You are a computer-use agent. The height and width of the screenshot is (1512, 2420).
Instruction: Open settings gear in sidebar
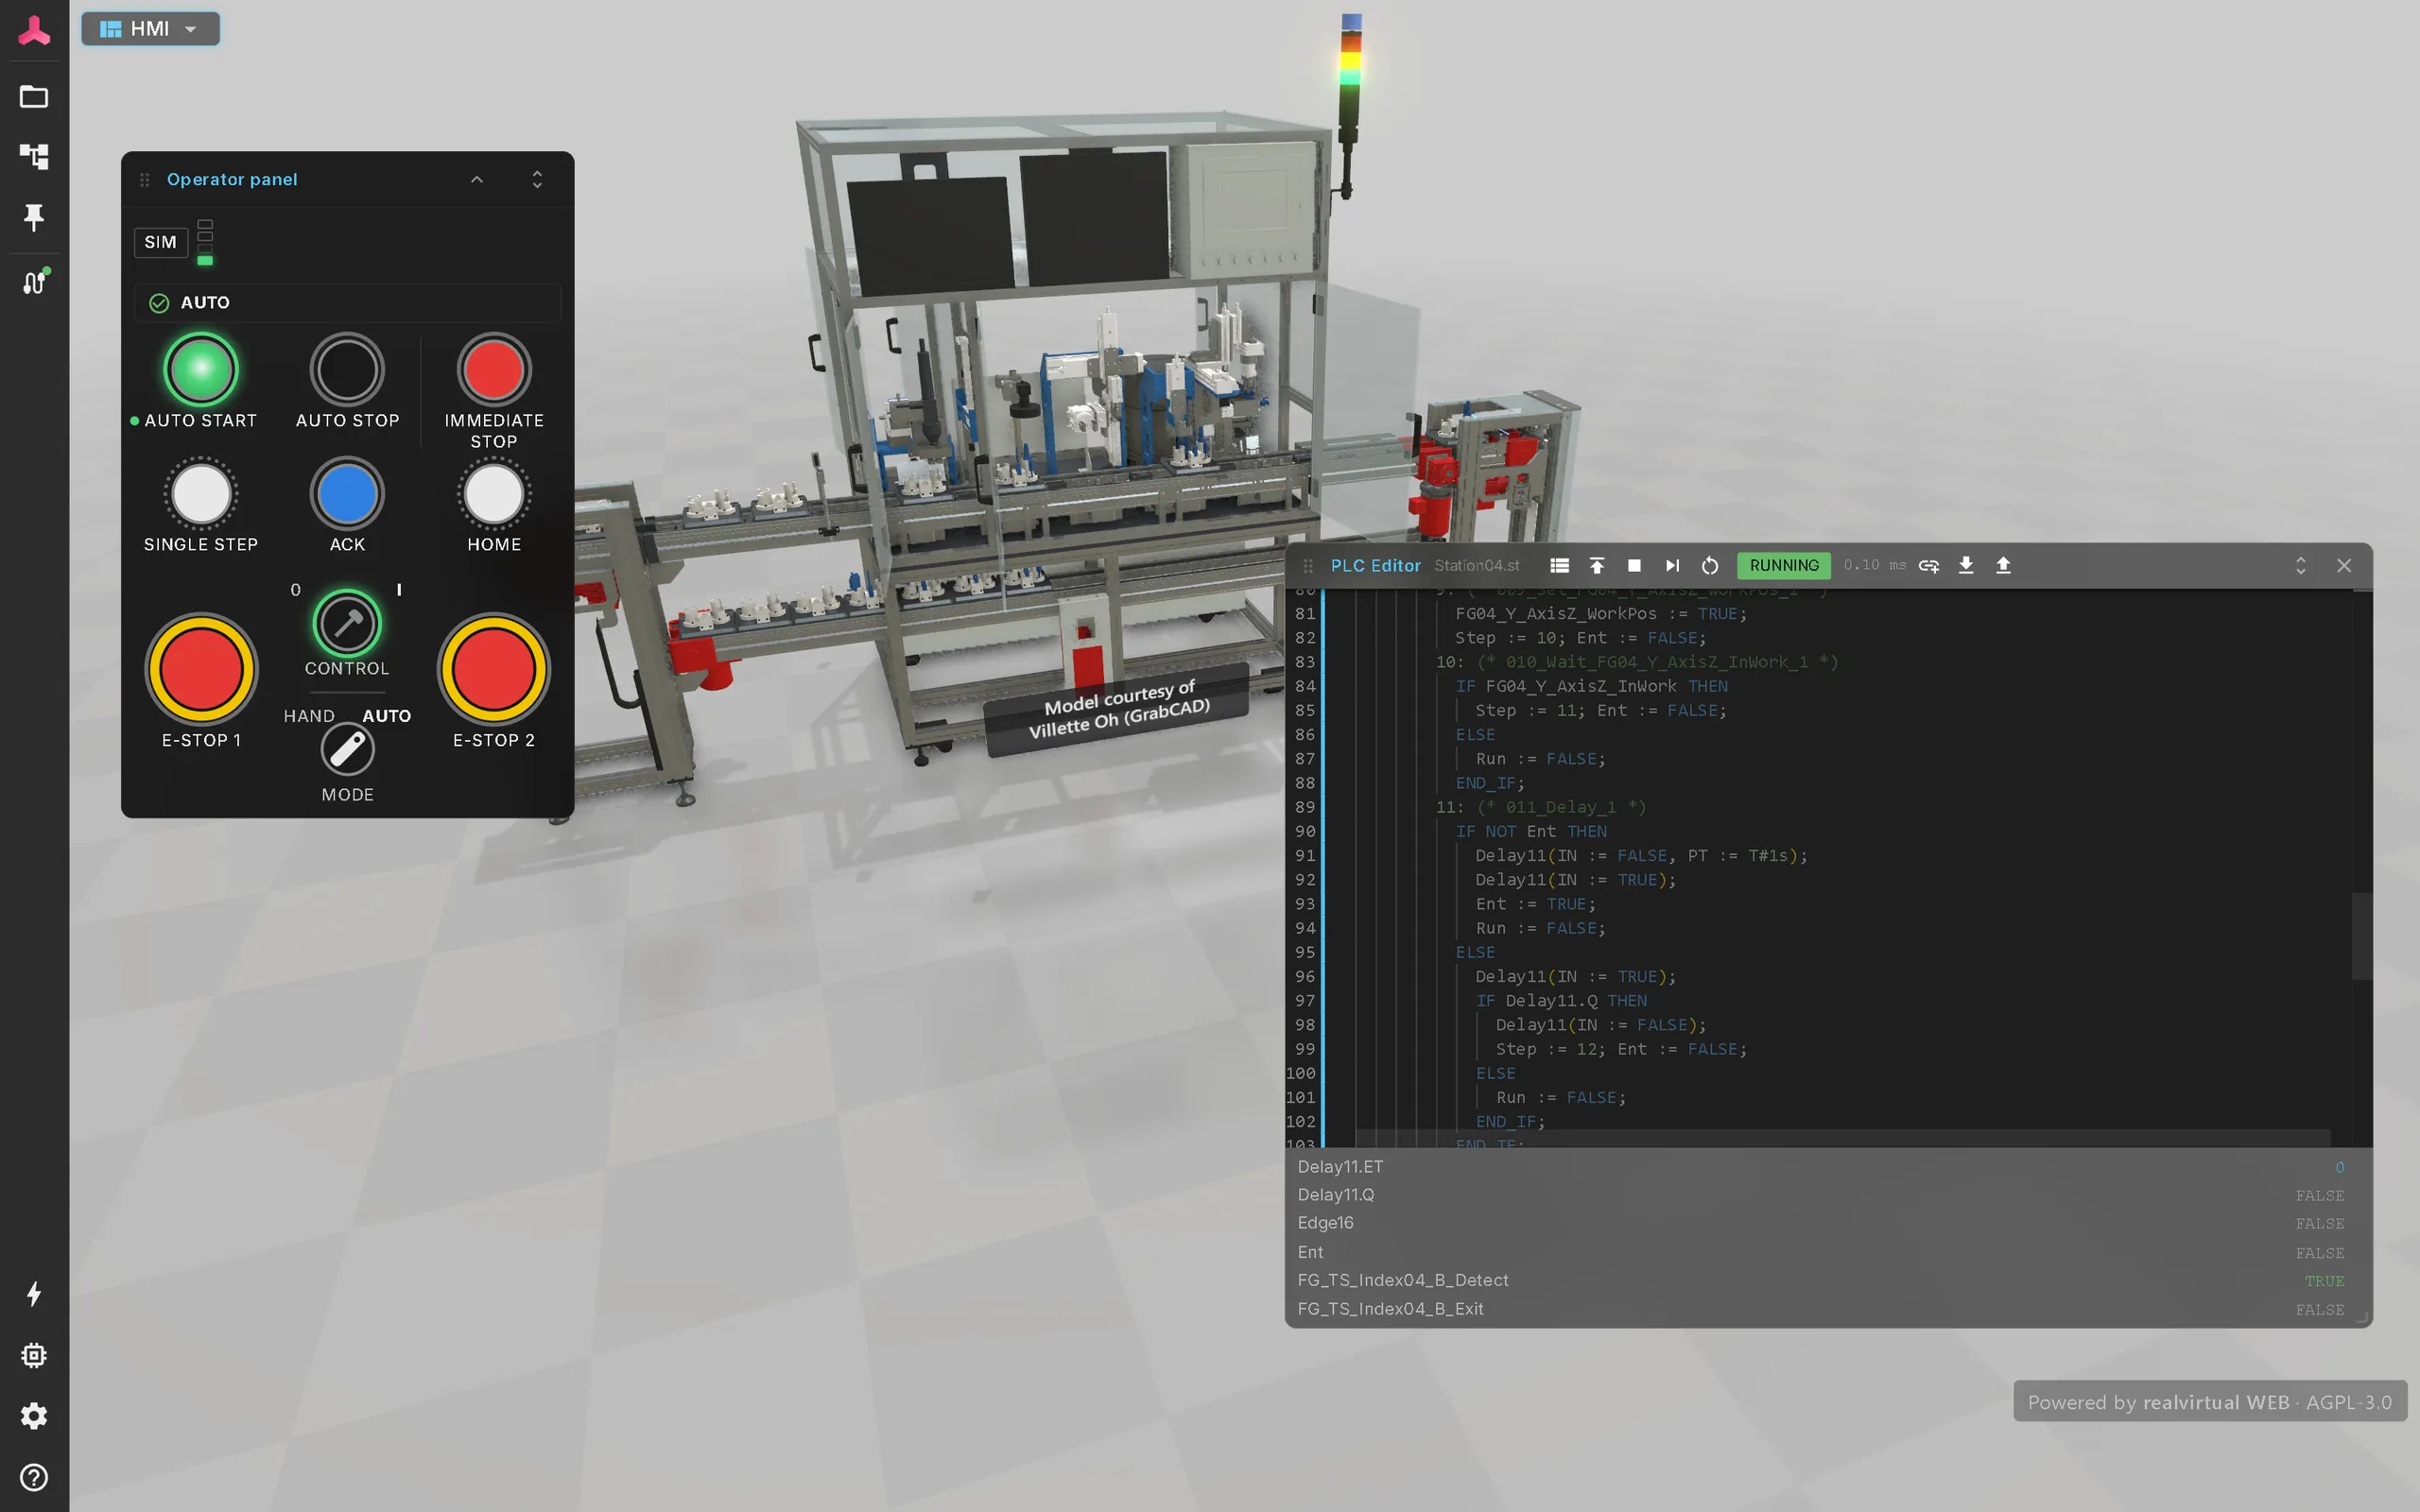pos(34,1416)
